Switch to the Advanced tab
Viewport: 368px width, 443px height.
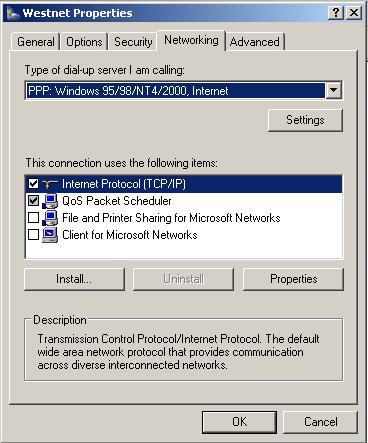point(255,42)
